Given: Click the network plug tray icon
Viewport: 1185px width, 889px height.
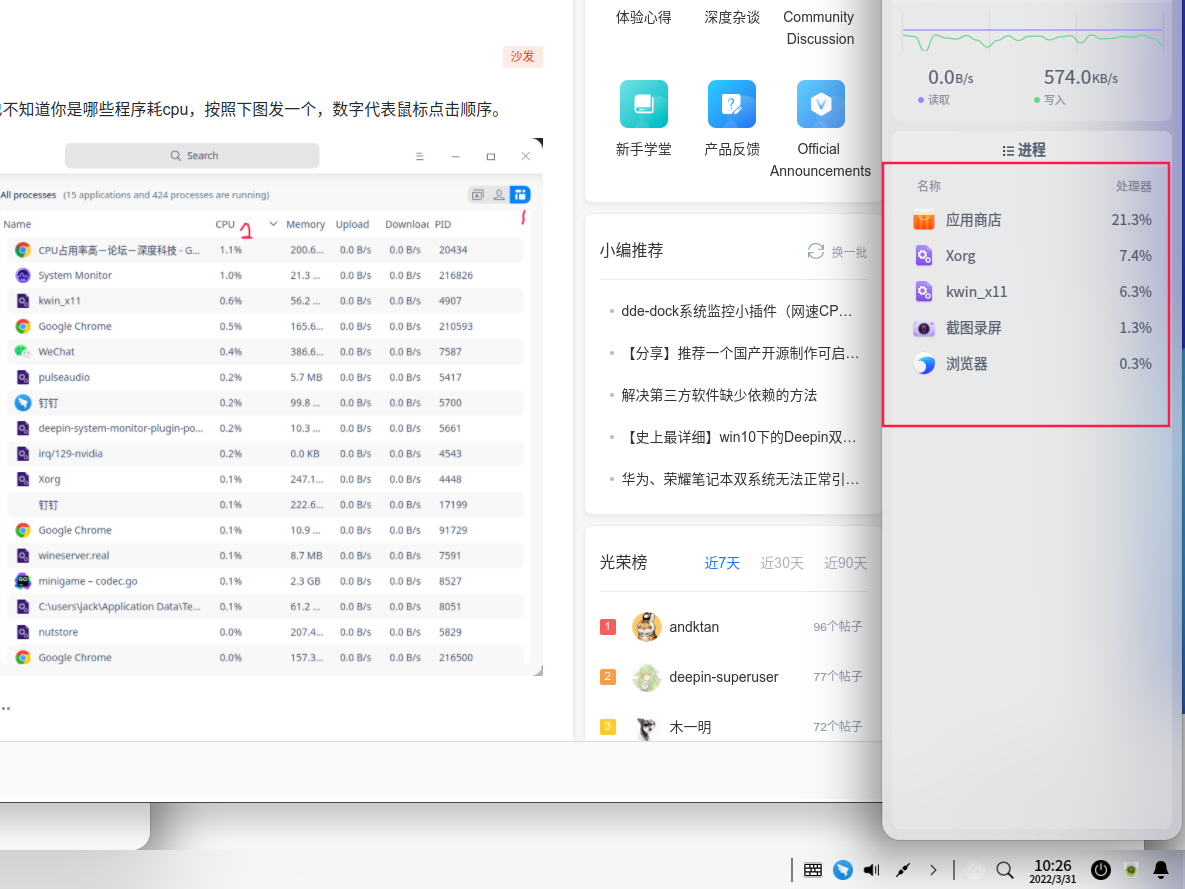Looking at the screenshot, I should tap(902, 870).
